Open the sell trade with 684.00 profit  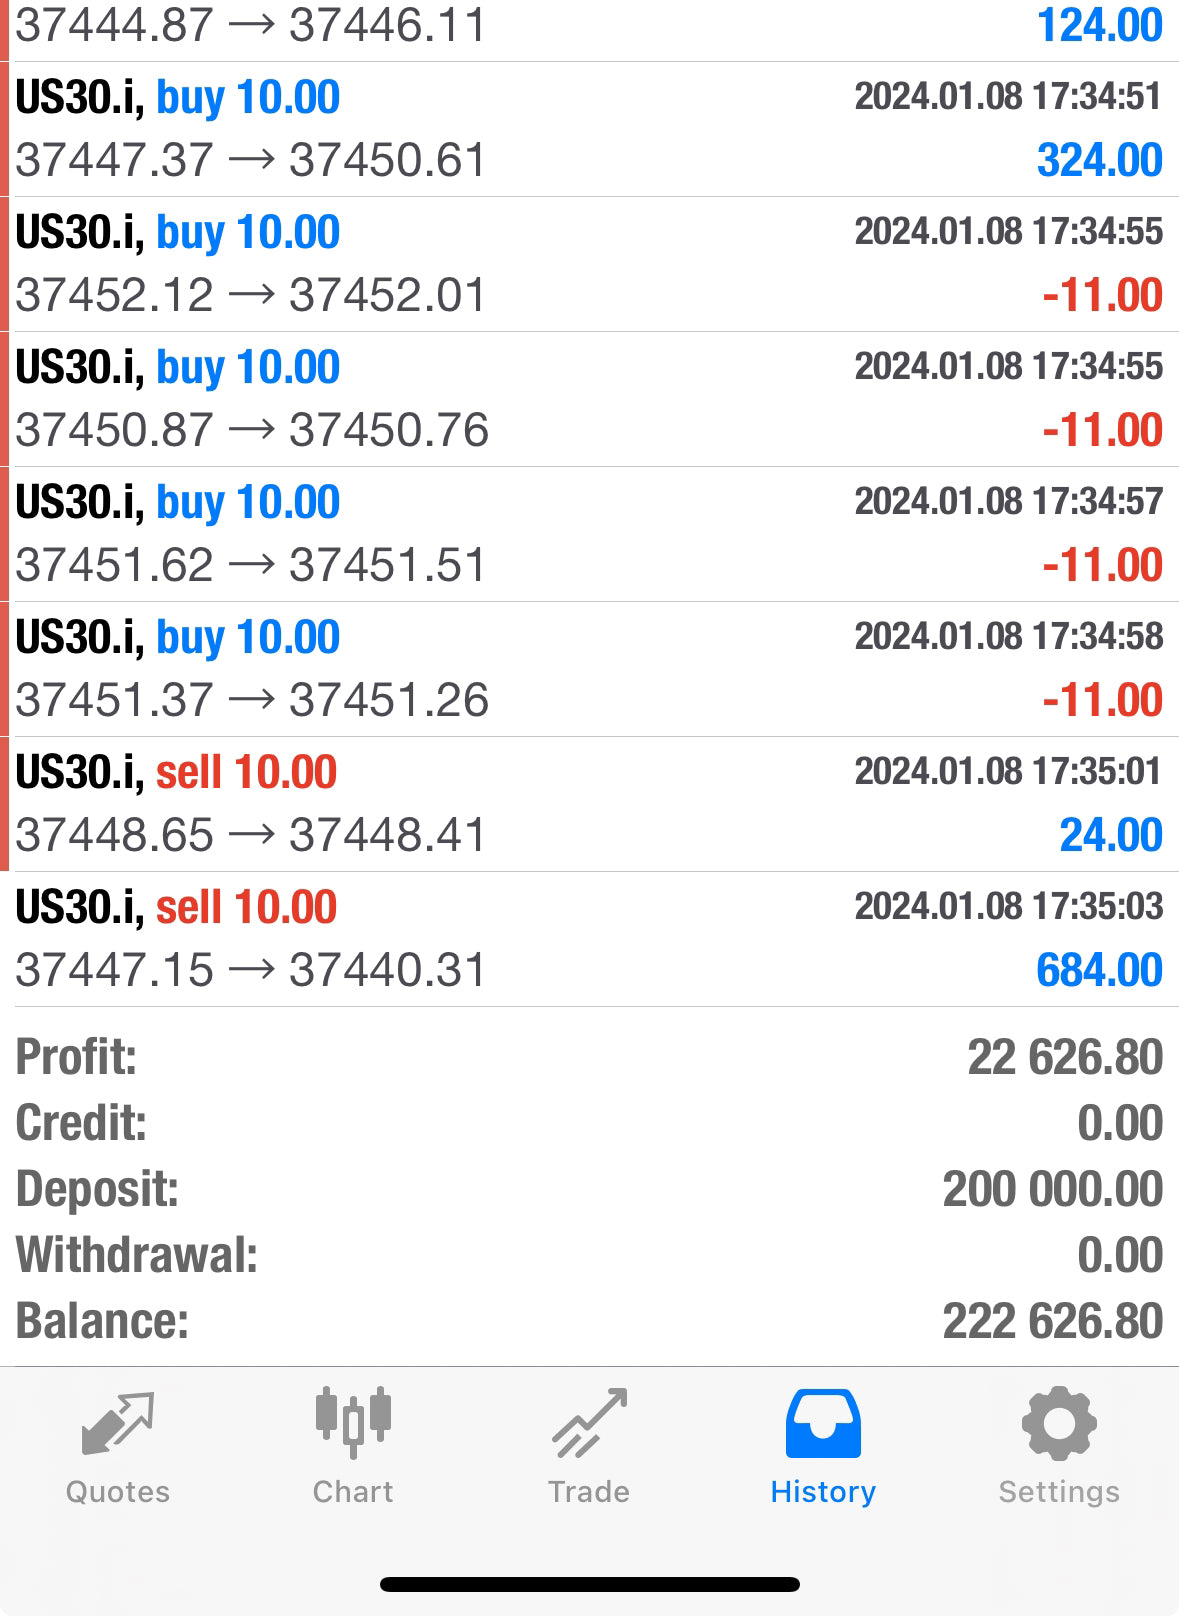tap(590, 939)
